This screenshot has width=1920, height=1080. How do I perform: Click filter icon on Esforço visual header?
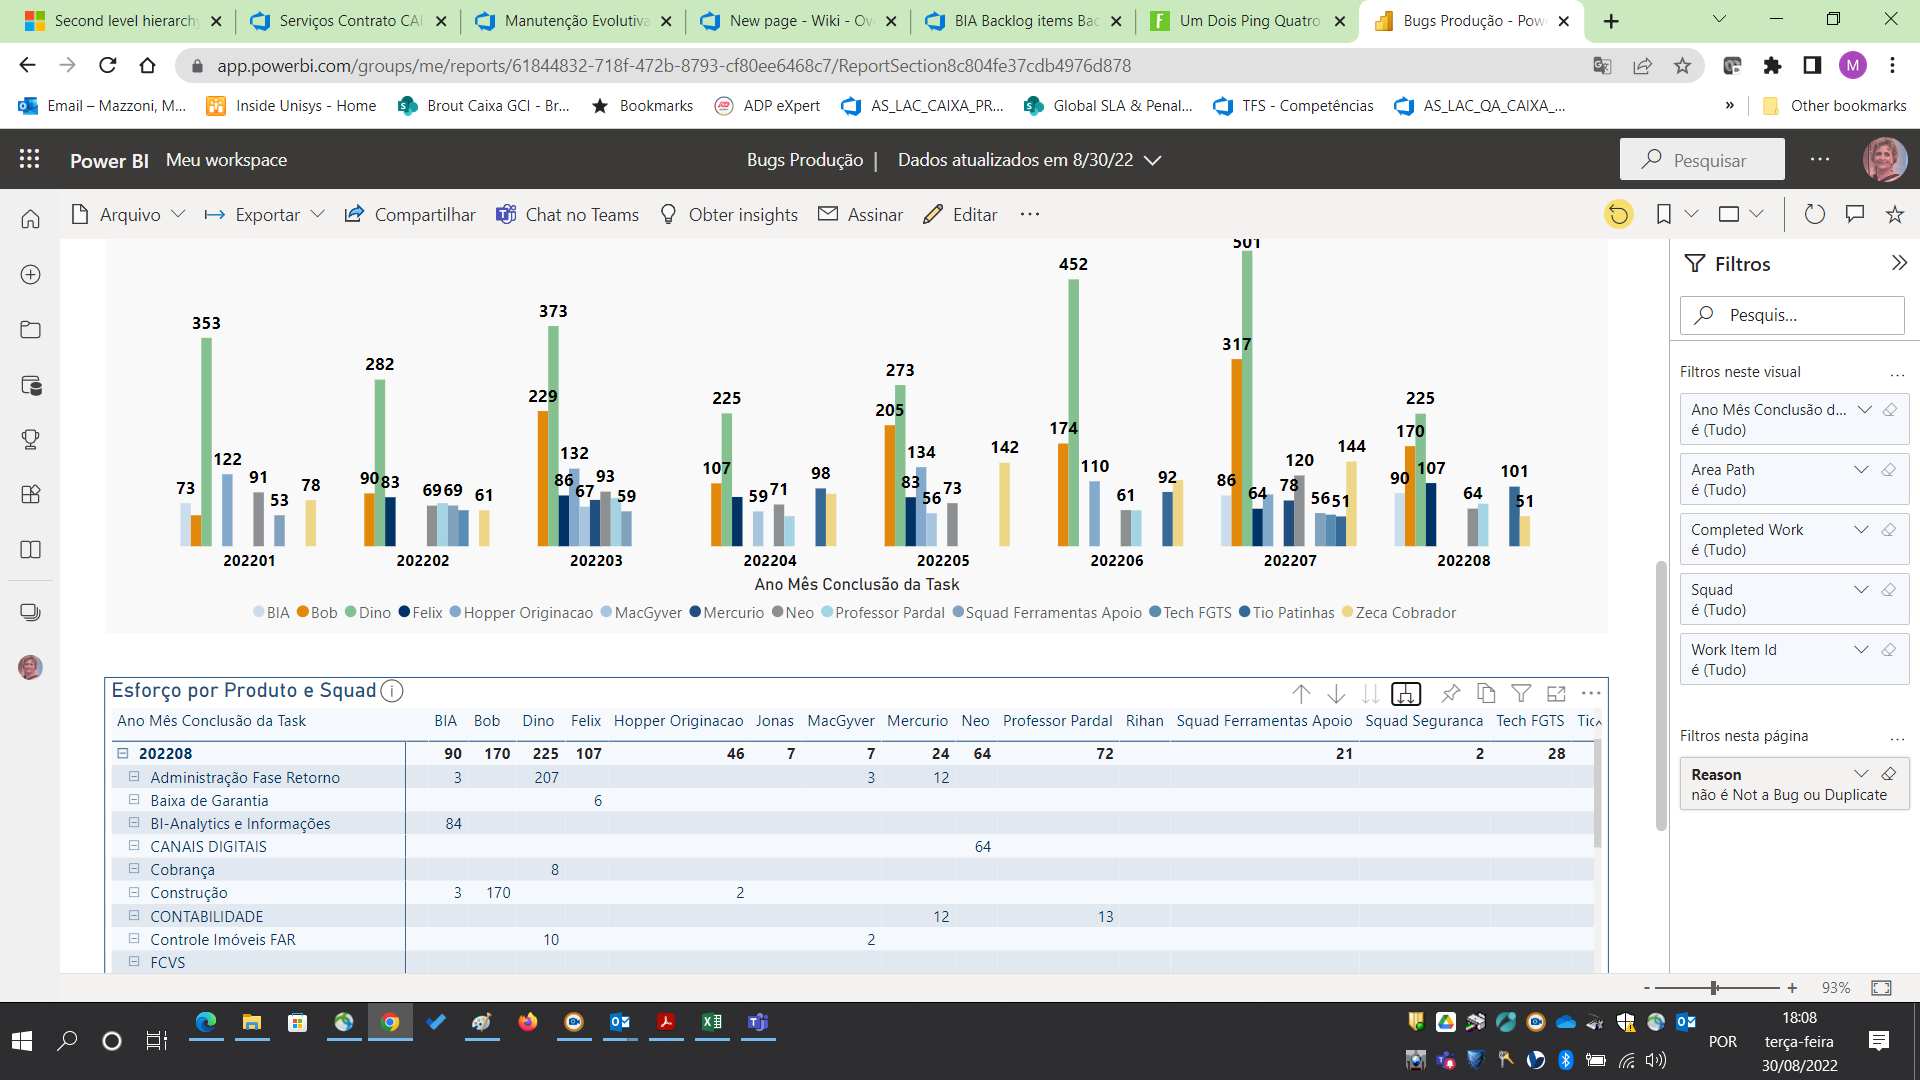(x=1521, y=693)
